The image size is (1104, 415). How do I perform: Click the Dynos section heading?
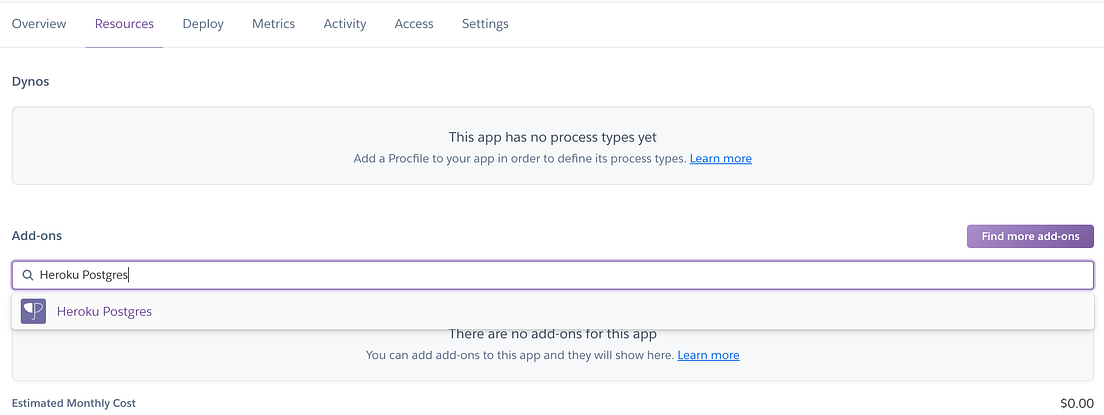click(x=30, y=82)
